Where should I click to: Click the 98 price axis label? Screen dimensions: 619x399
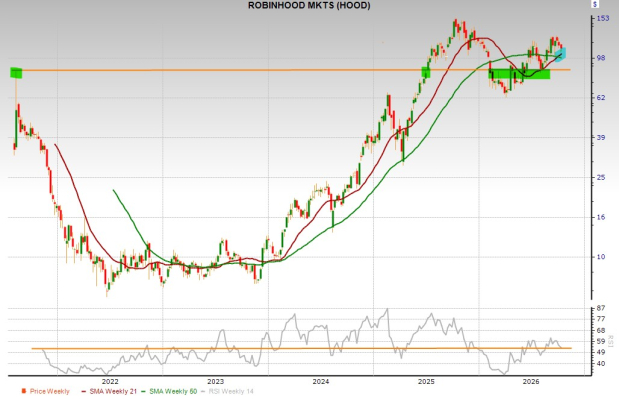pos(601,58)
